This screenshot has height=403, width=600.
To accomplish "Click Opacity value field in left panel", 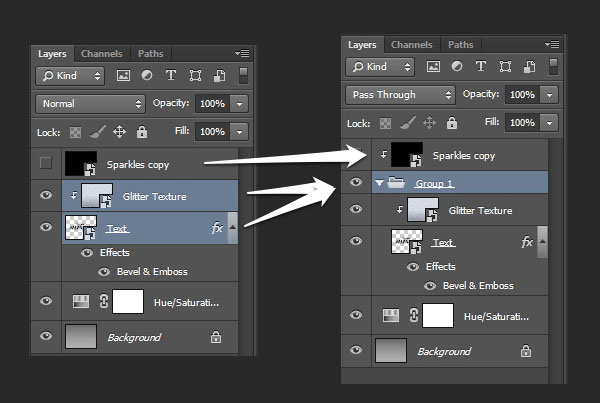I will [212, 104].
